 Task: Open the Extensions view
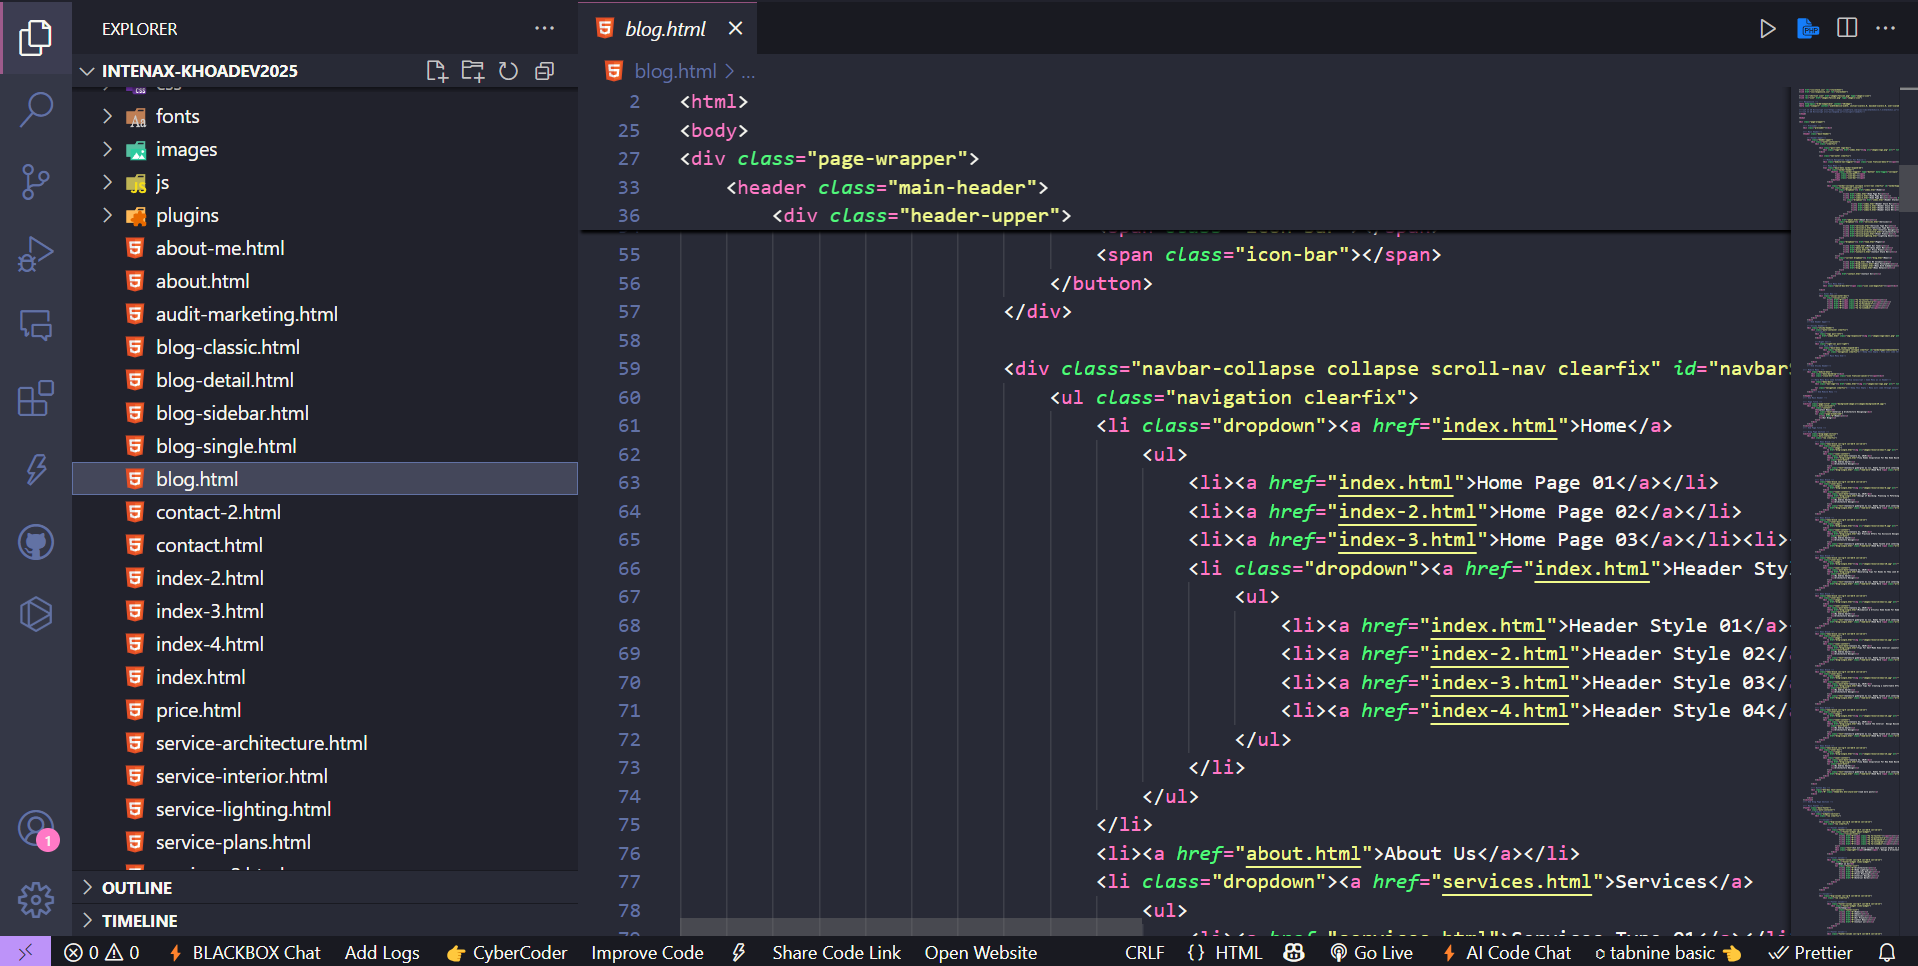(x=36, y=398)
